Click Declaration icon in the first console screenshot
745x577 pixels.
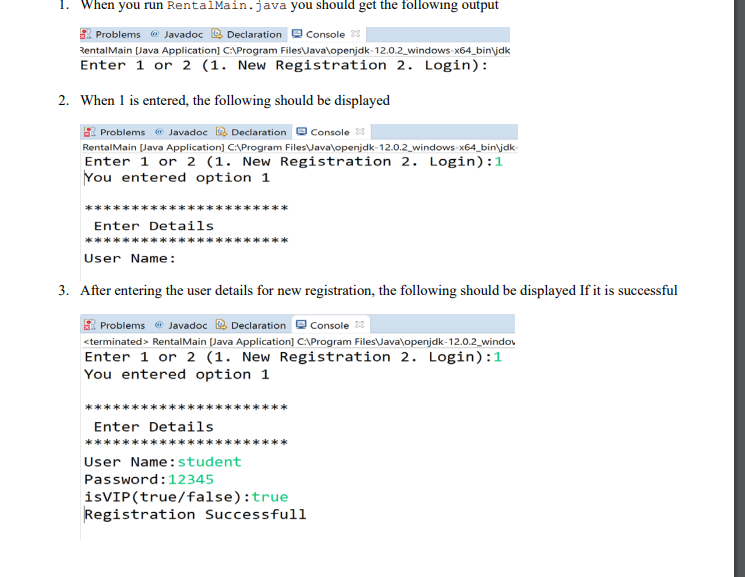[x=217, y=34]
